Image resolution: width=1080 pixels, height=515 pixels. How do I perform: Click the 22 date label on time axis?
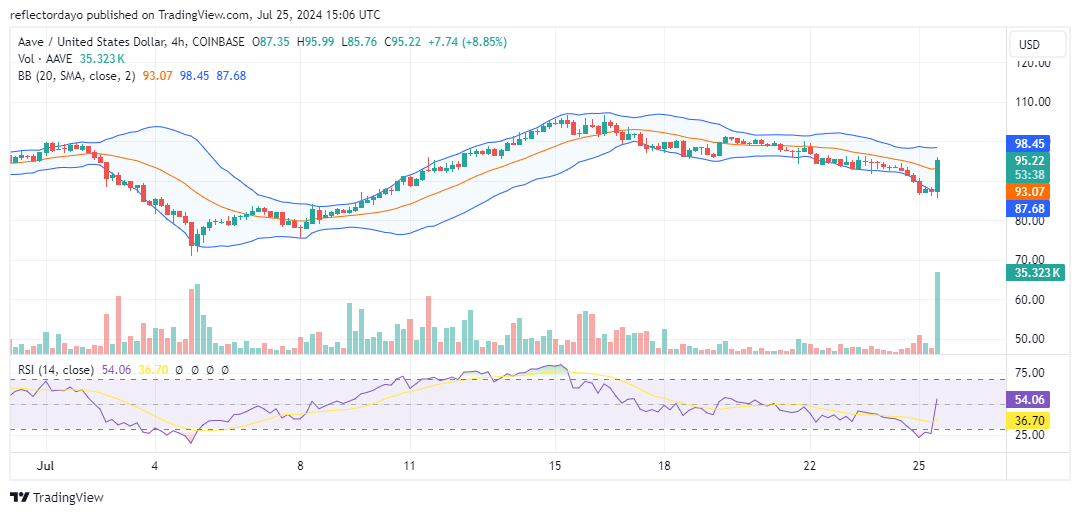809,465
